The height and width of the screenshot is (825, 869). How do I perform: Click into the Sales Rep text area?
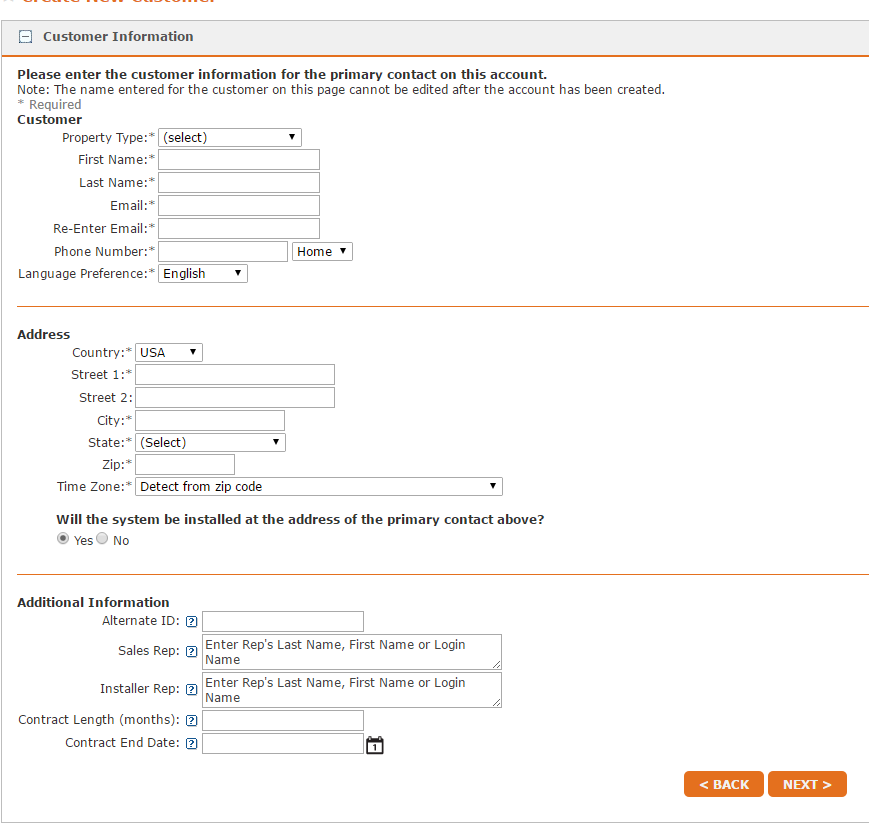coord(351,652)
